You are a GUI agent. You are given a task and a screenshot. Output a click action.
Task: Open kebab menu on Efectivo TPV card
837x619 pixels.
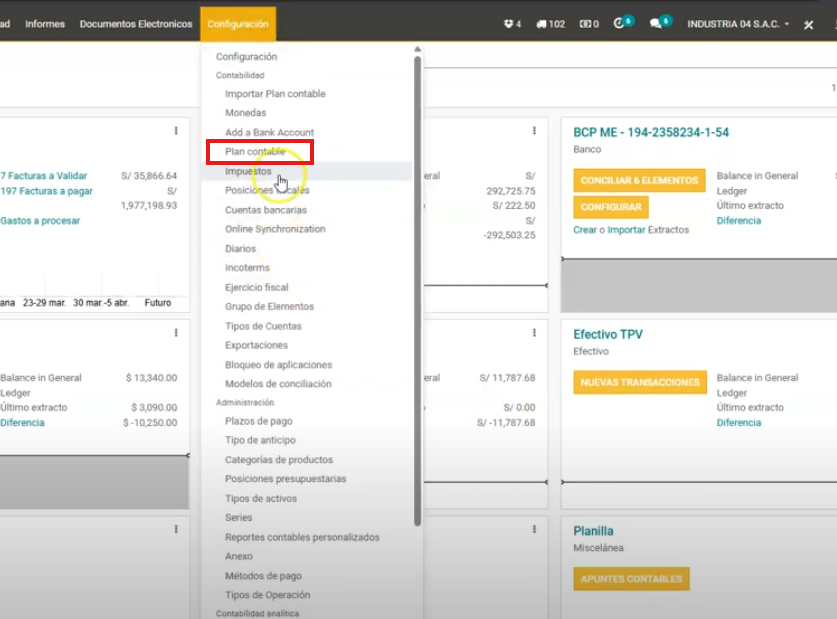click(x=833, y=333)
